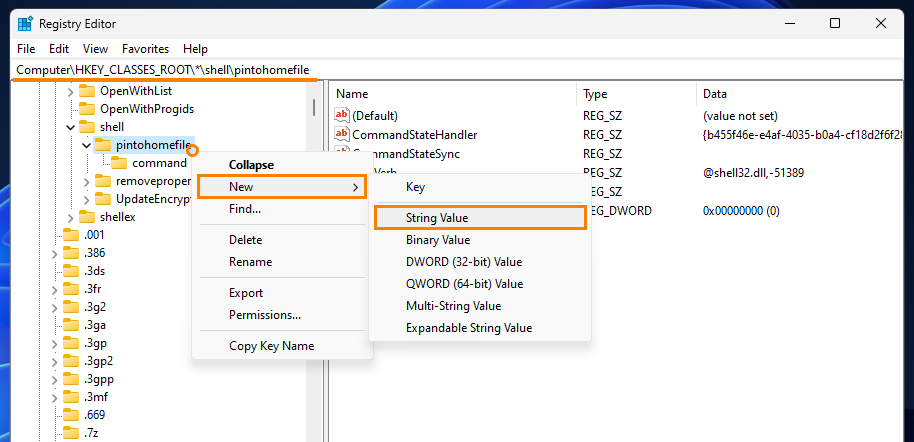Click the removeproperties folder icon
The height and width of the screenshot is (442, 914).
point(103,181)
